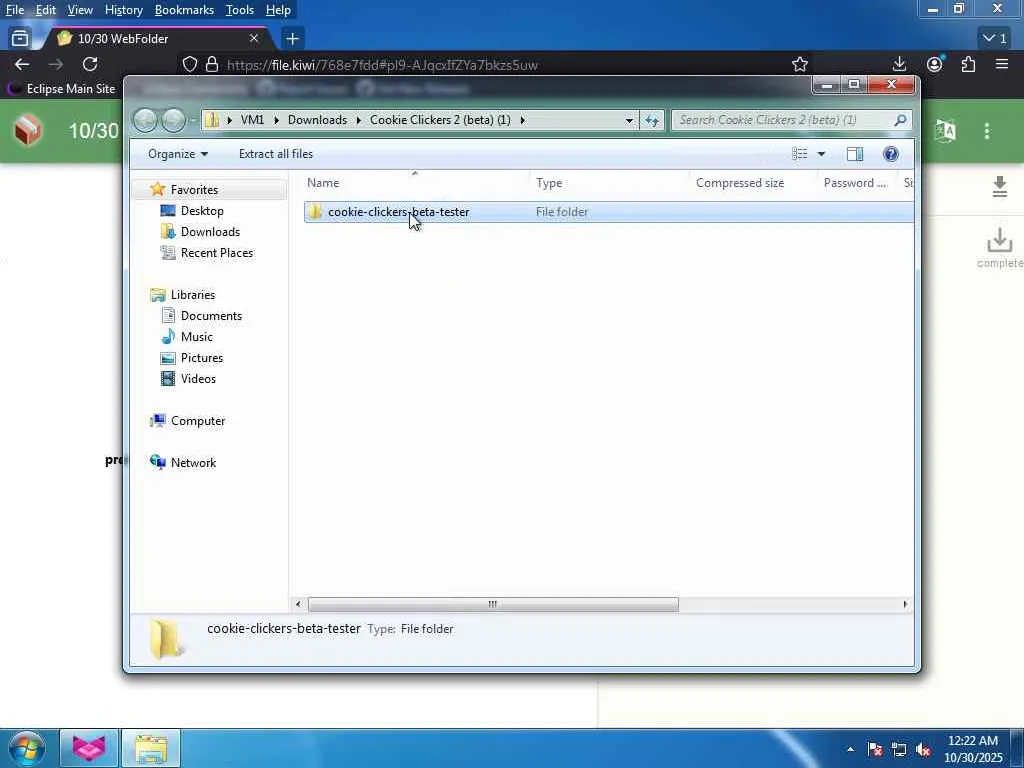The image size is (1024, 768).
Task: Click the Explorer forward navigation arrow
Action: (173, 120)
